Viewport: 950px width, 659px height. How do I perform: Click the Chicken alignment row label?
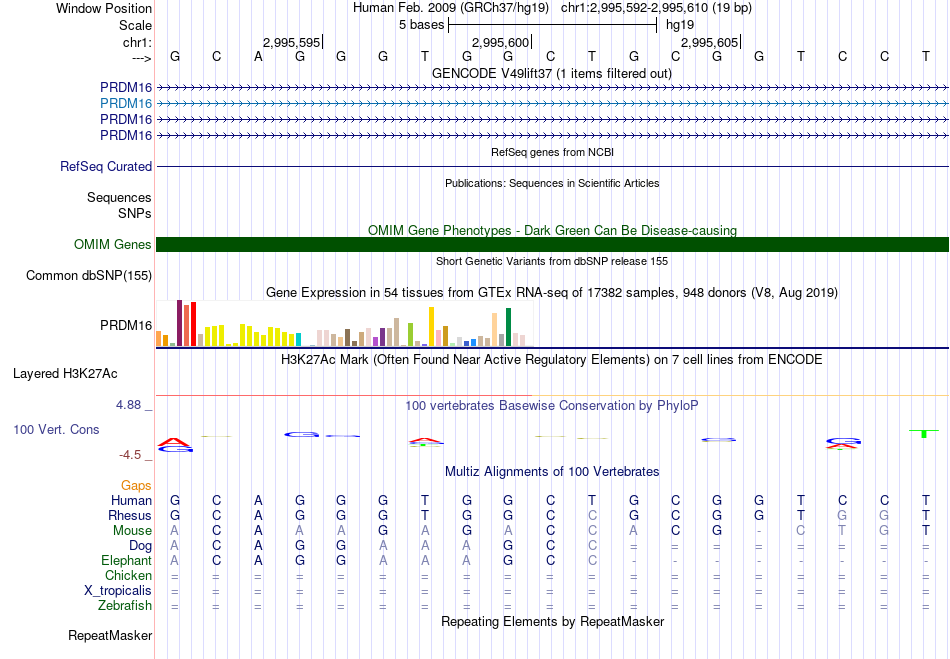[x=128, y=575]
